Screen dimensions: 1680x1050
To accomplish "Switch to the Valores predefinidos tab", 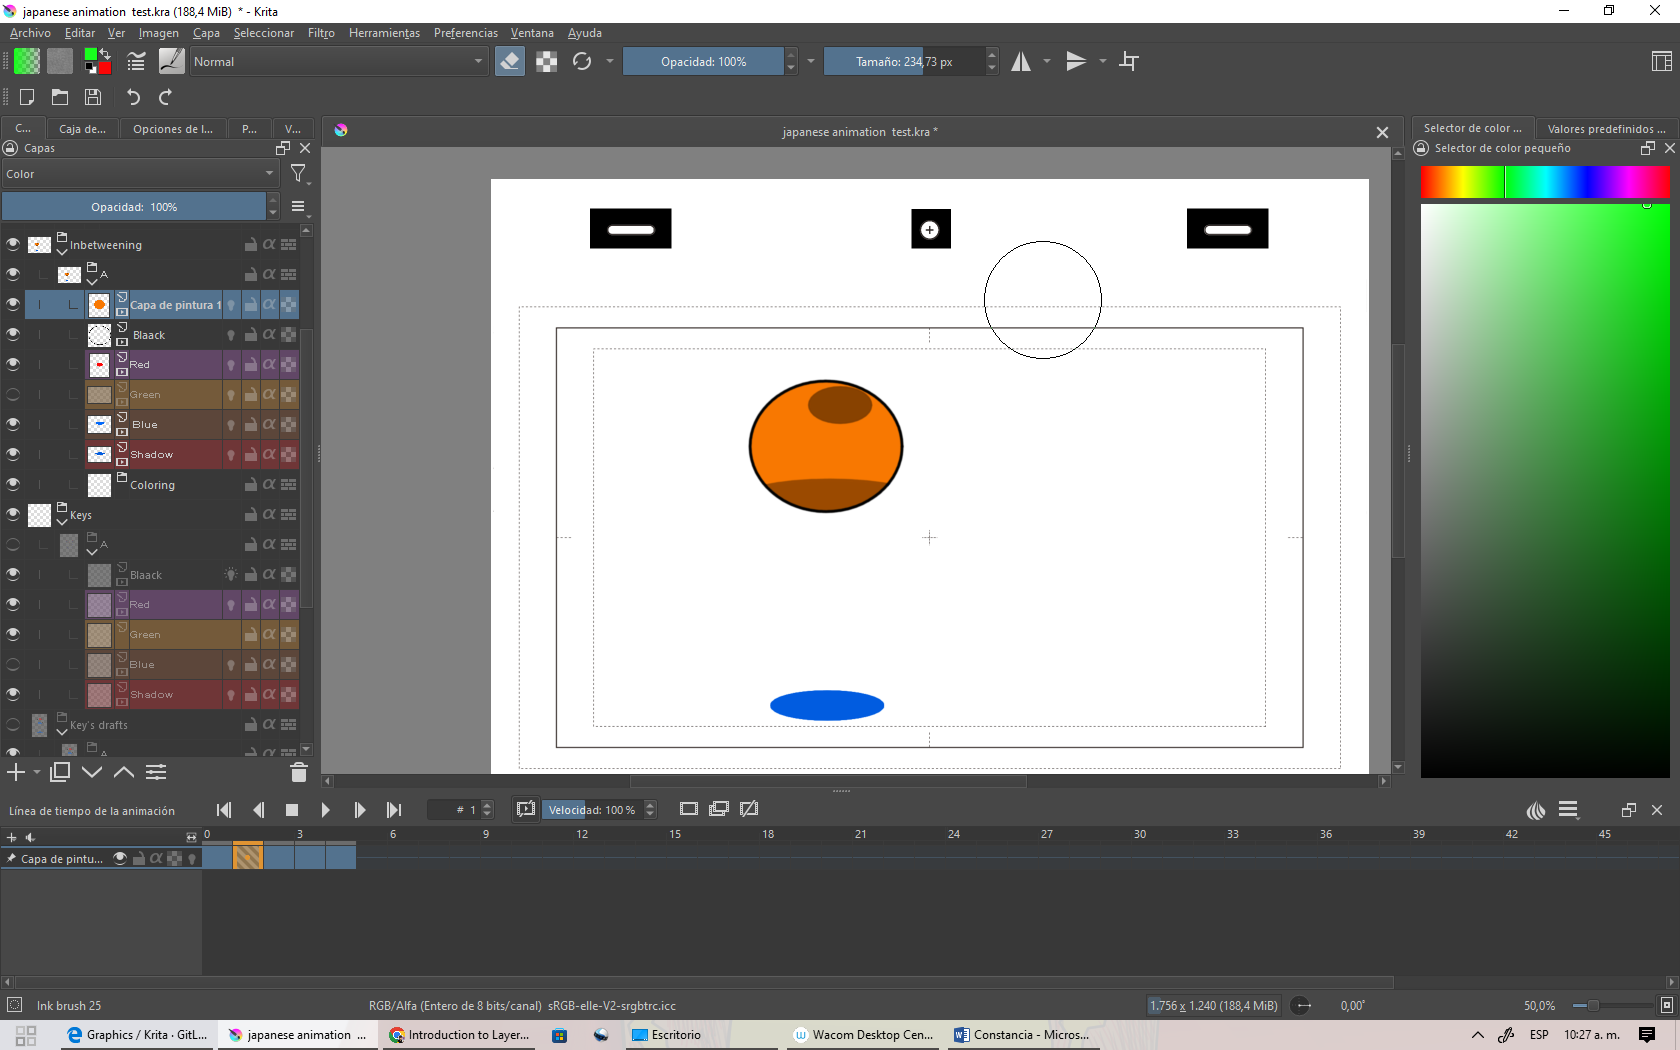I will 1606,129.
